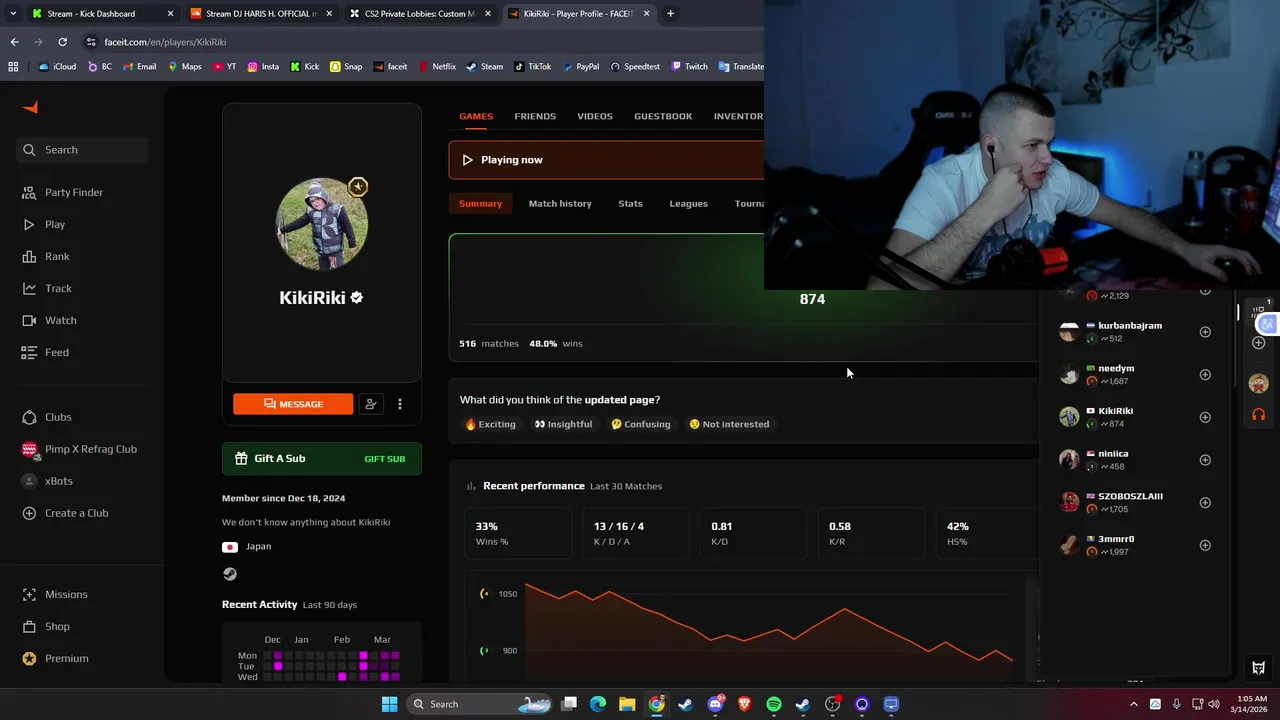
Task: Open the Stream DJ HARIS browser tab
Action: click(x=261, y=14)
